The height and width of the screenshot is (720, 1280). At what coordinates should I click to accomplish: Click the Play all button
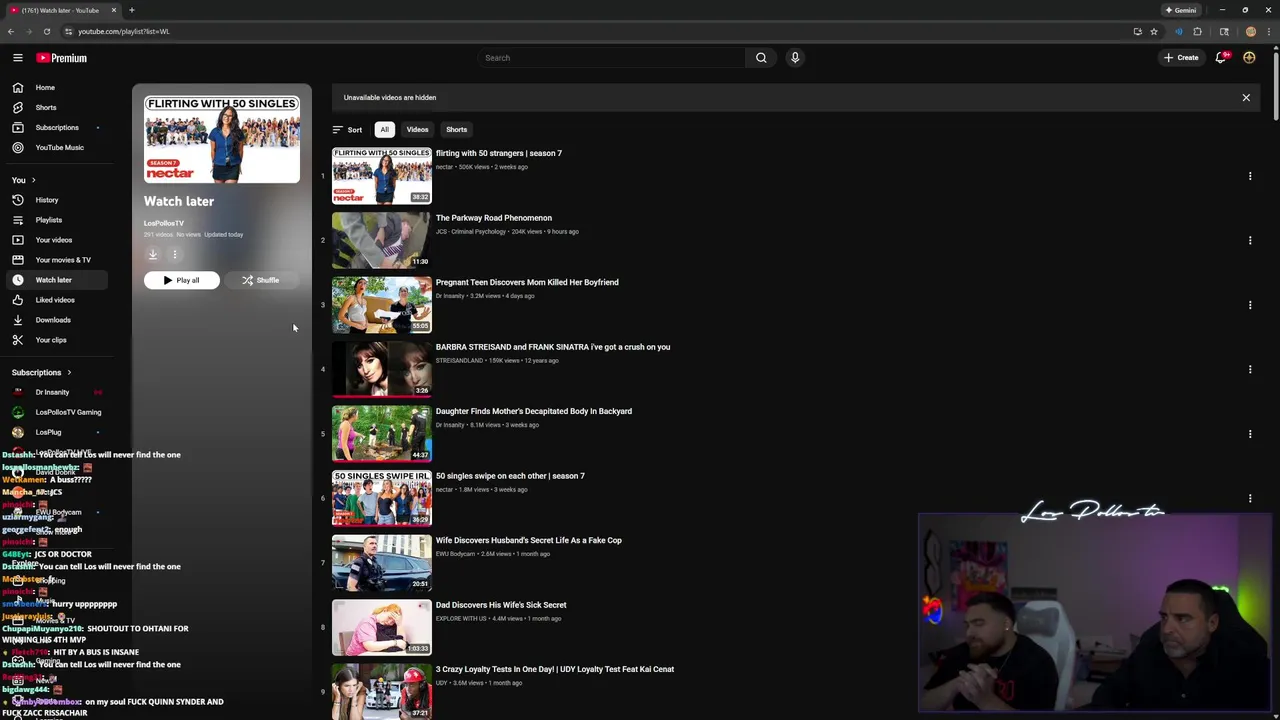[x=182, y=280]
